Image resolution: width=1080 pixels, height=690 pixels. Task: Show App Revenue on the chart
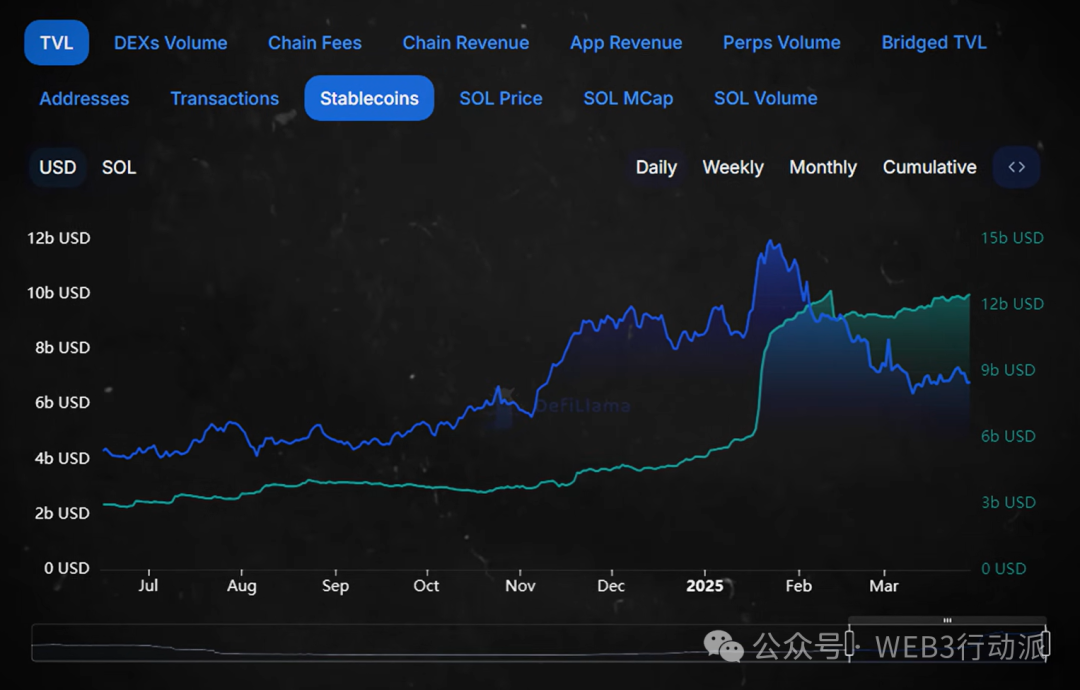tap(626, 43)
